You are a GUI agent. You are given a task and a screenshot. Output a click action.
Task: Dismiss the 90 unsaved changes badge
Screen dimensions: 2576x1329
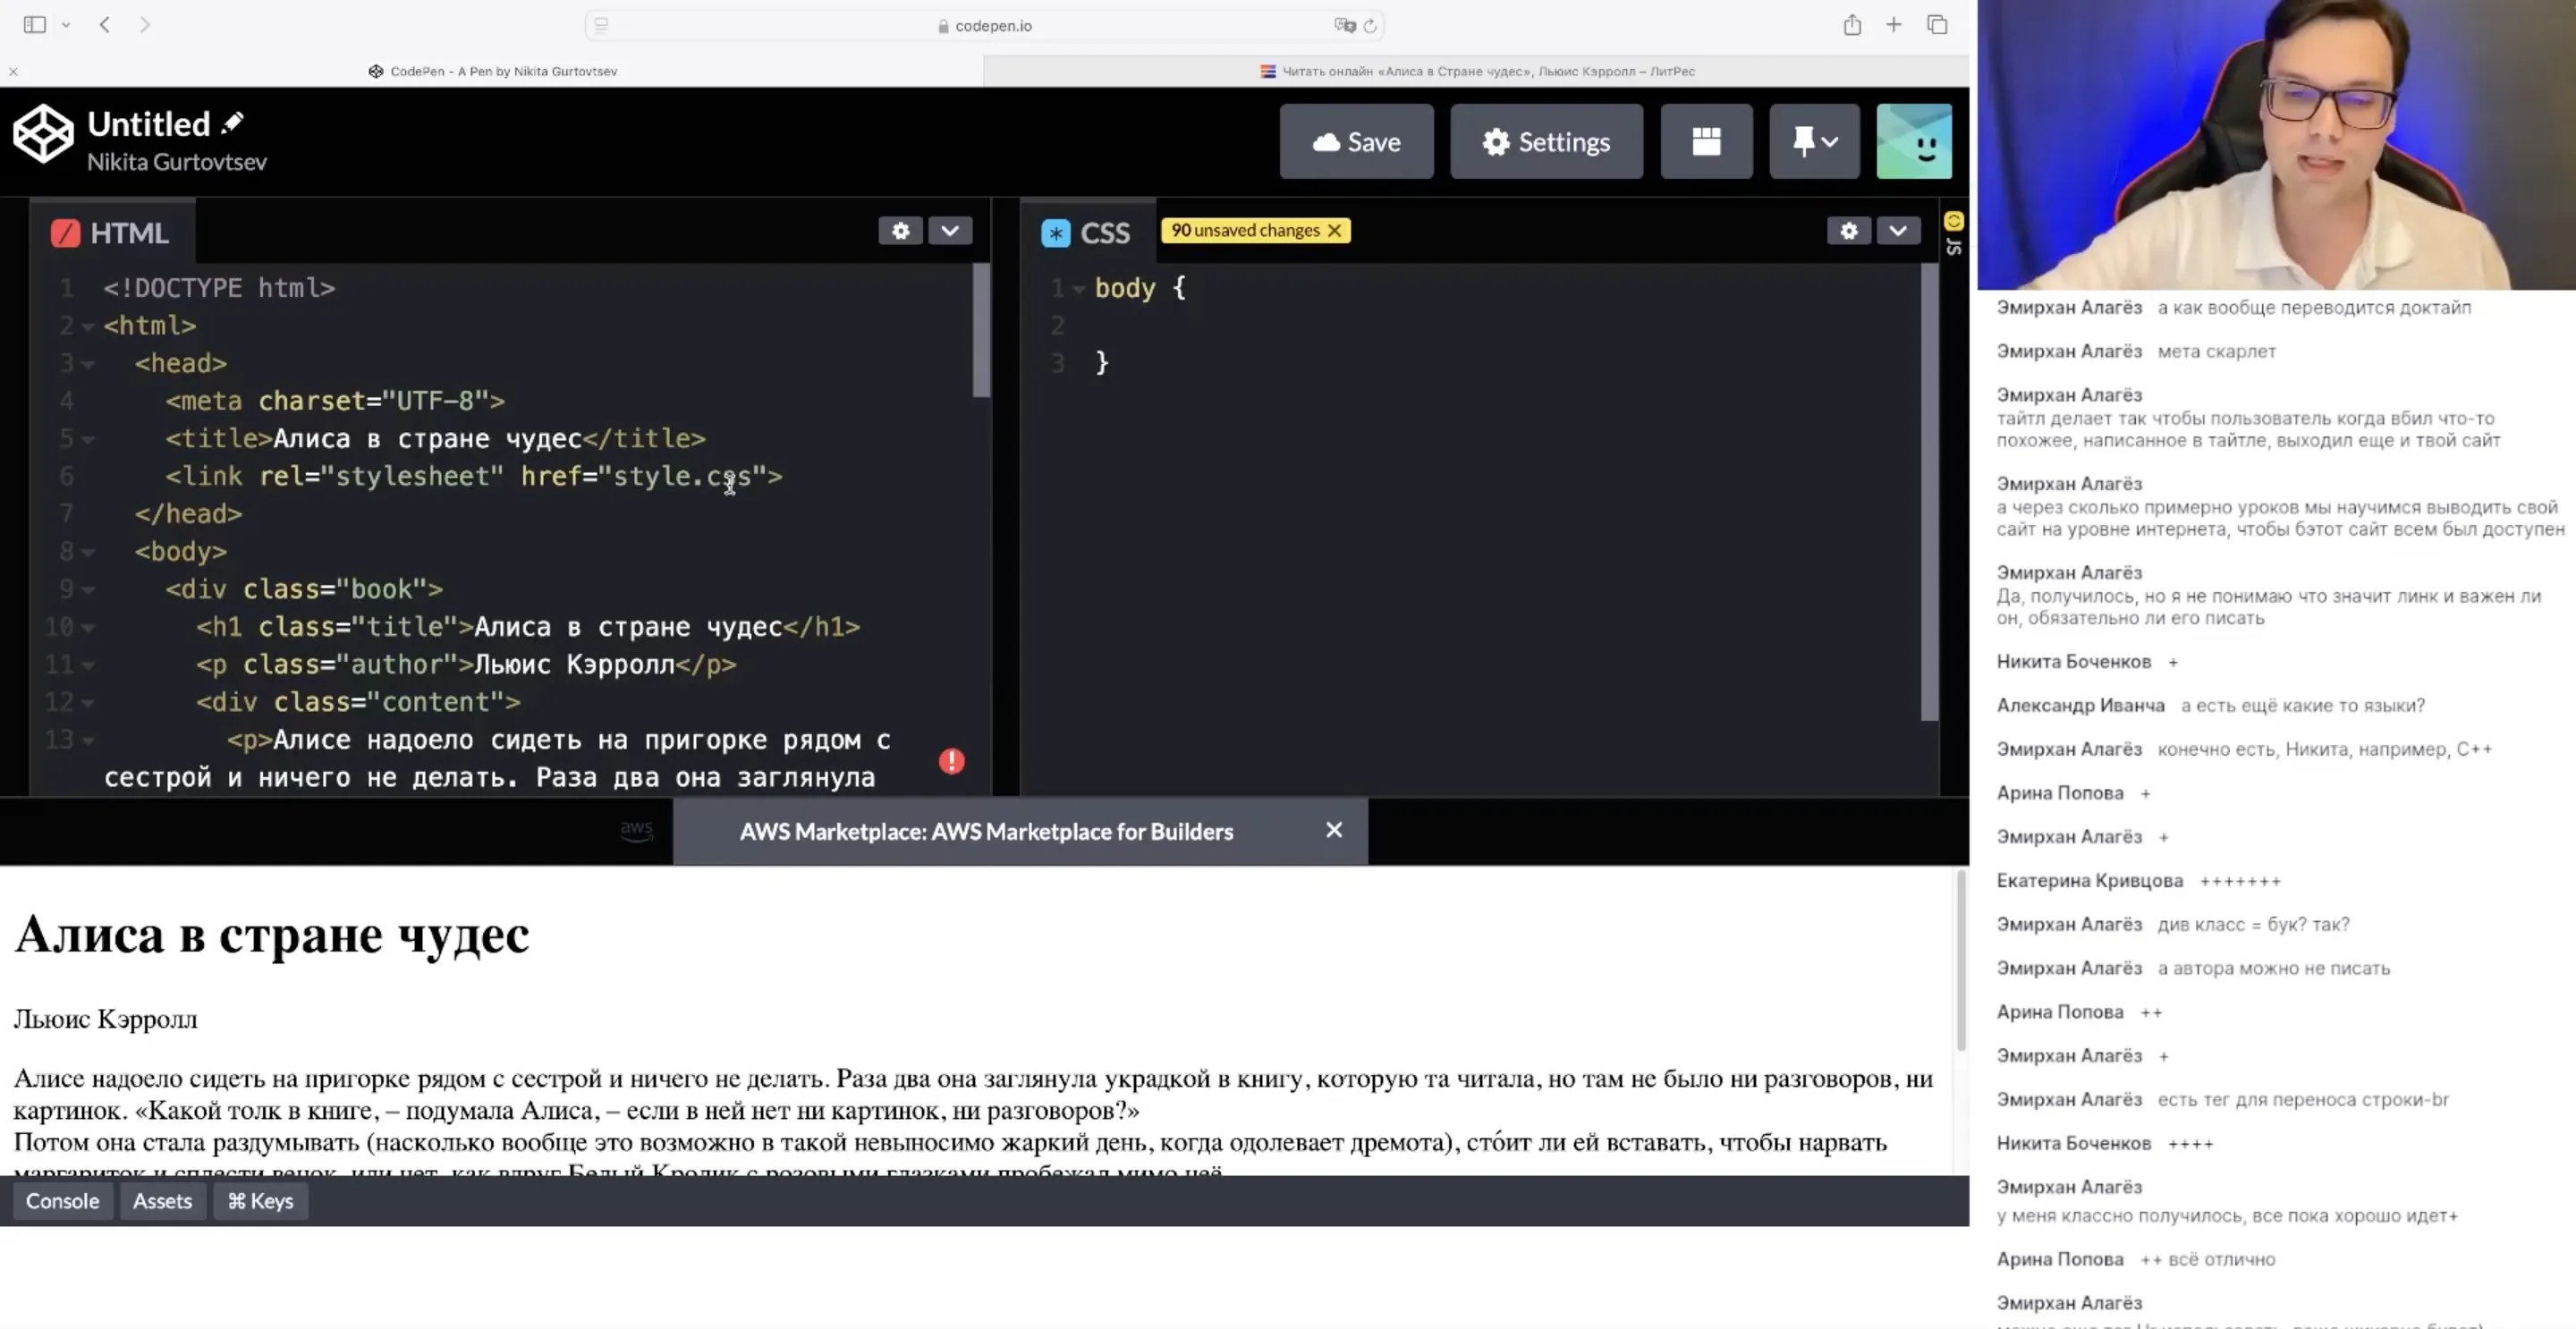[1334, 231]
